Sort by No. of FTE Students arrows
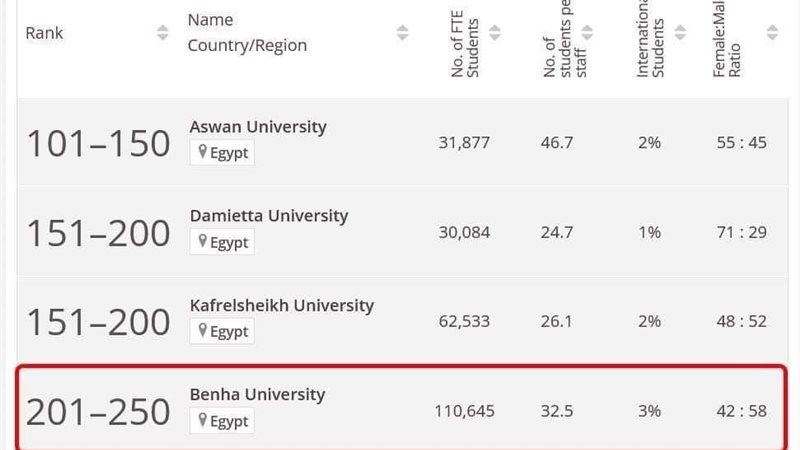Viewport: 800px width, 450px height. 494,33
